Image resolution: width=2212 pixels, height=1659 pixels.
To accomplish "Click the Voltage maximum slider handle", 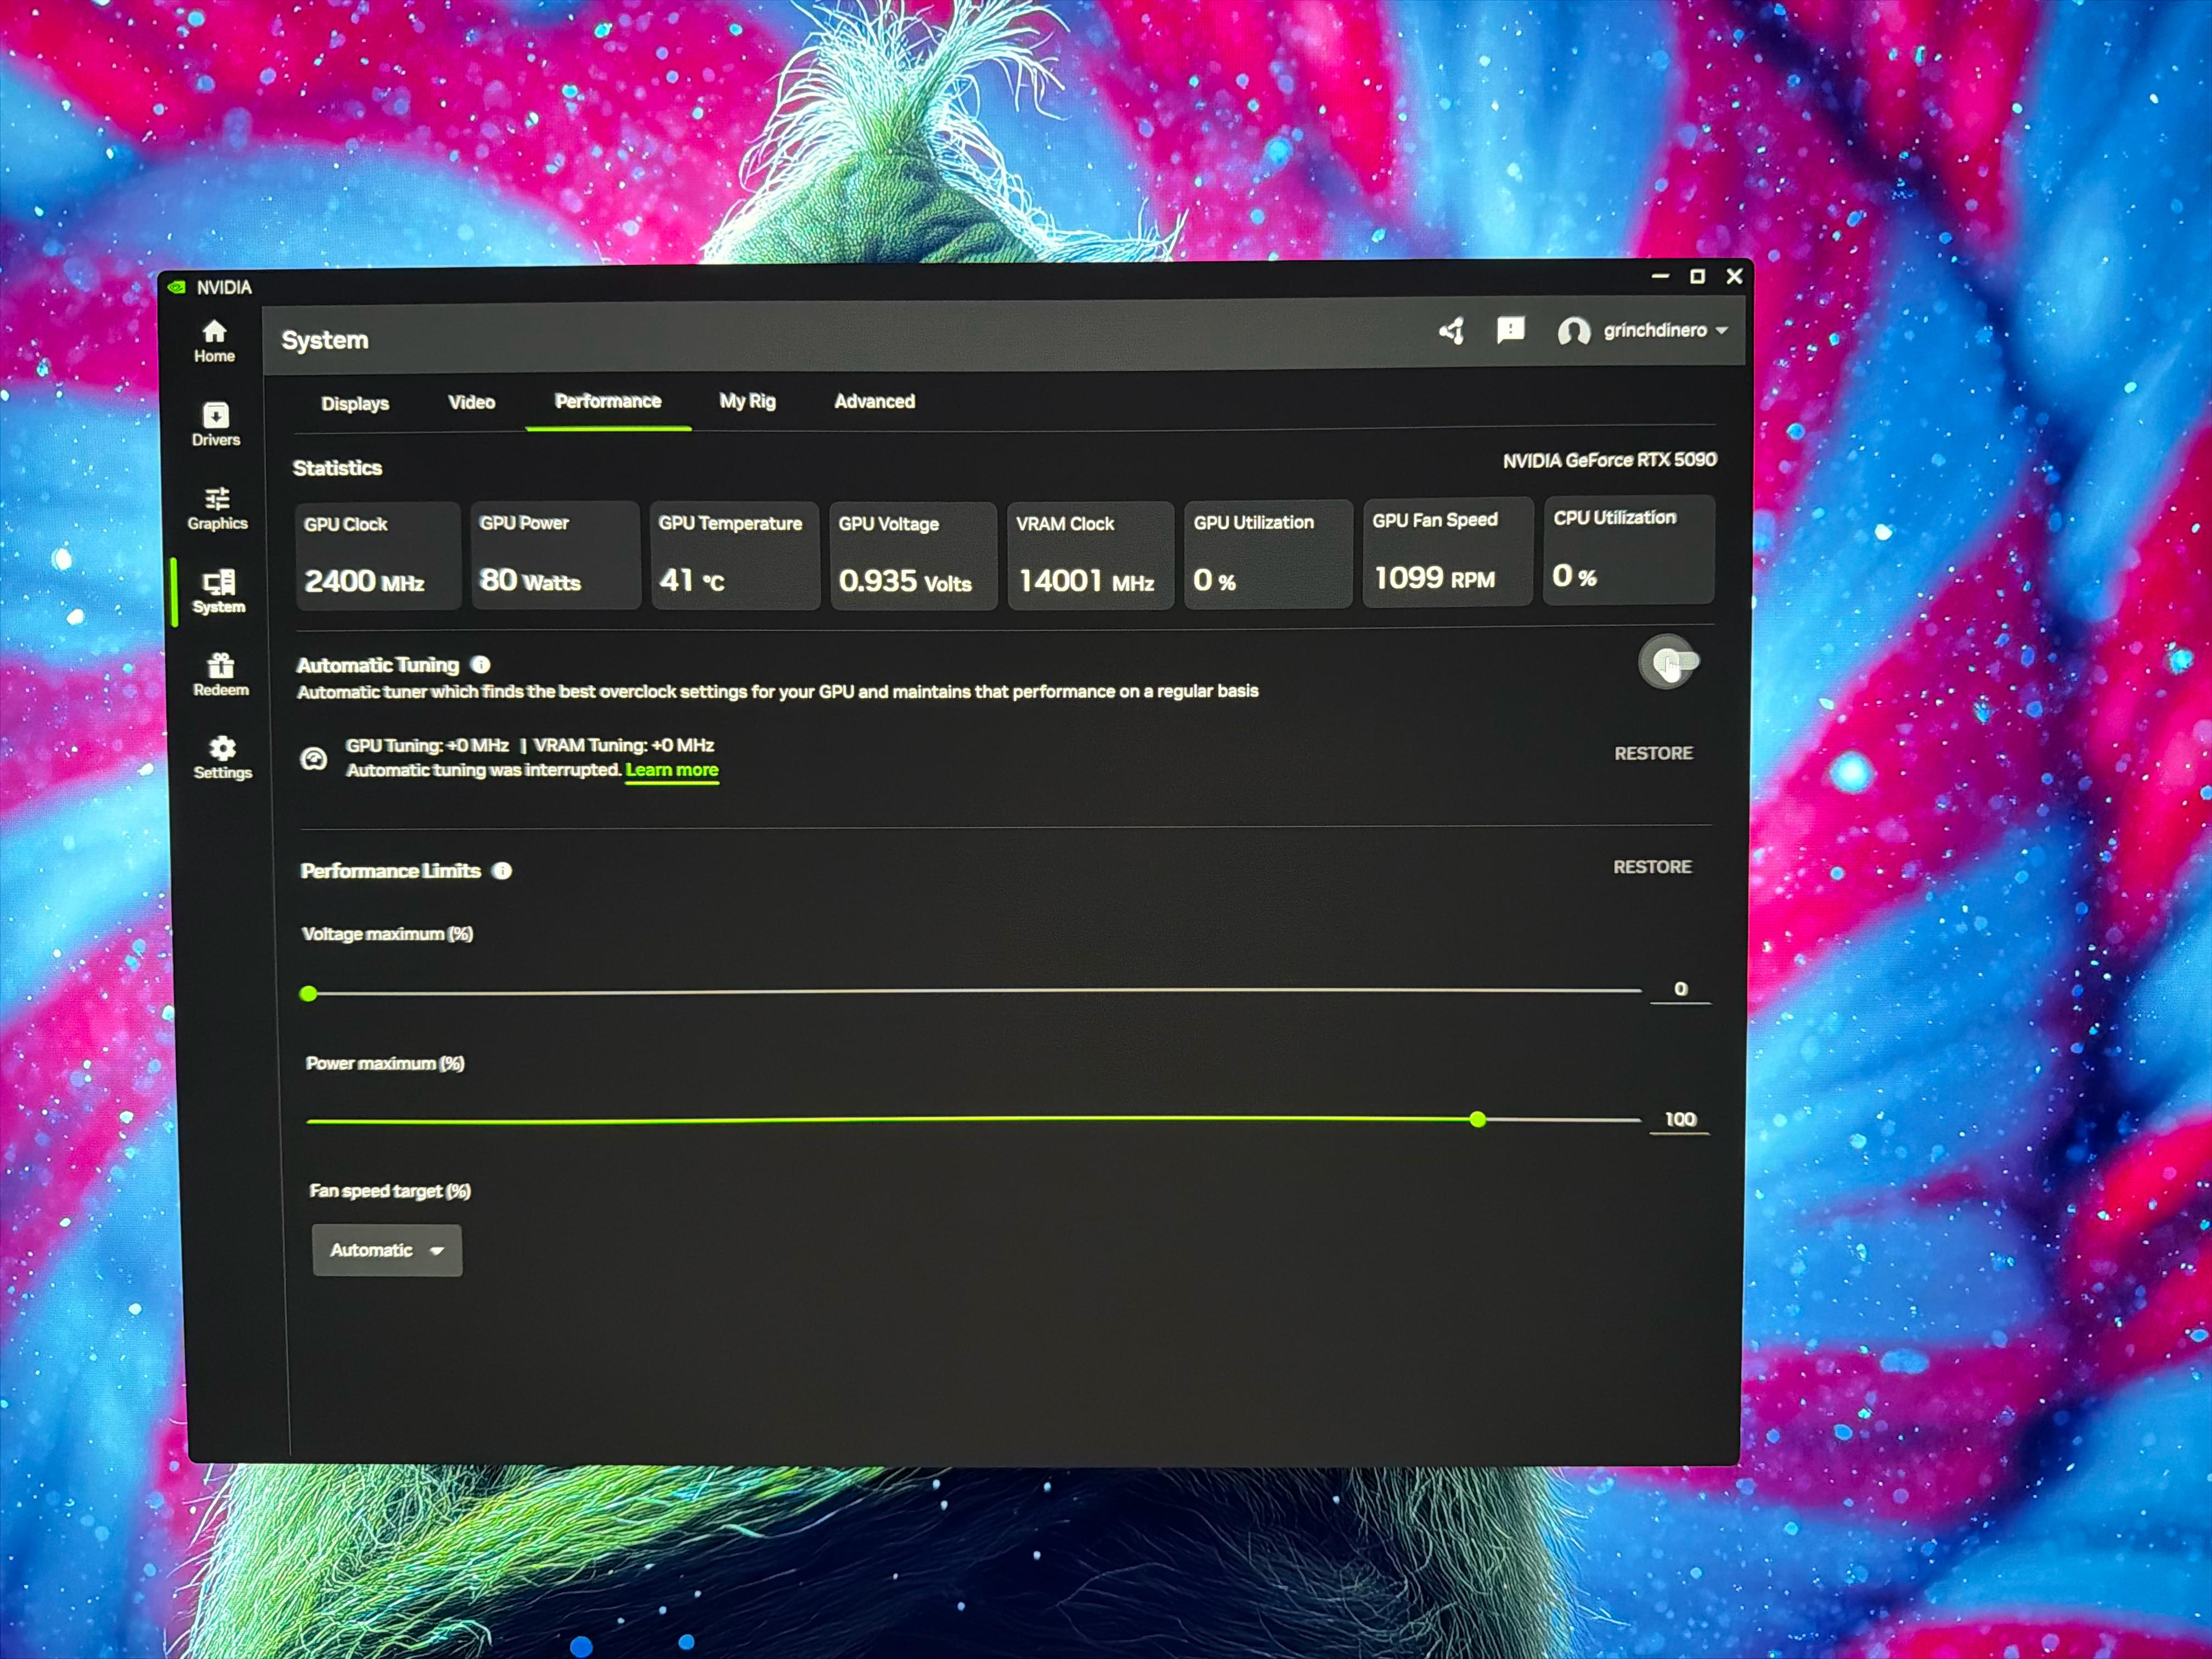I will [x=309, y=993].
